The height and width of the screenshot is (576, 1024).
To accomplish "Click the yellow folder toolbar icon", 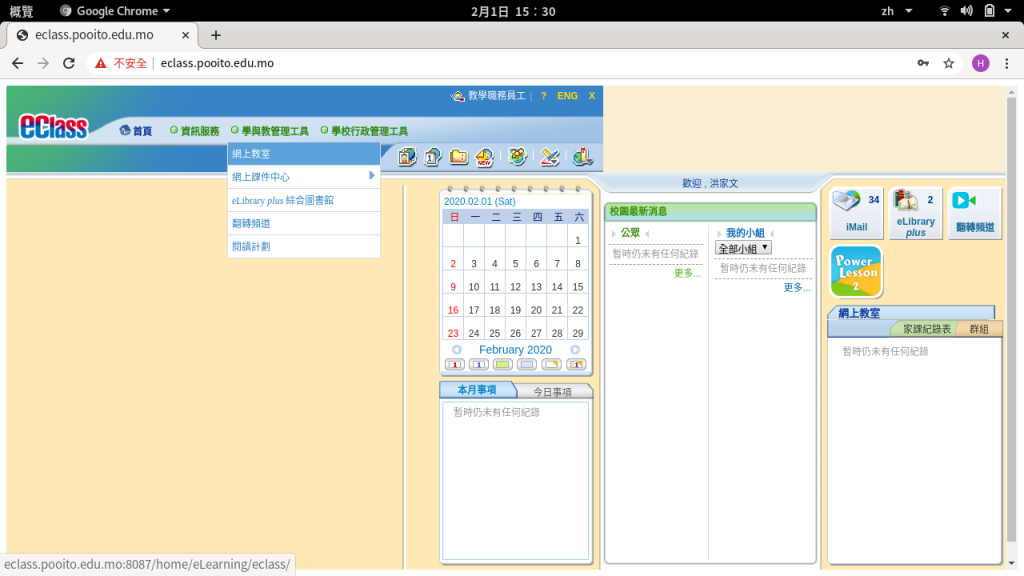I will 459,157.
